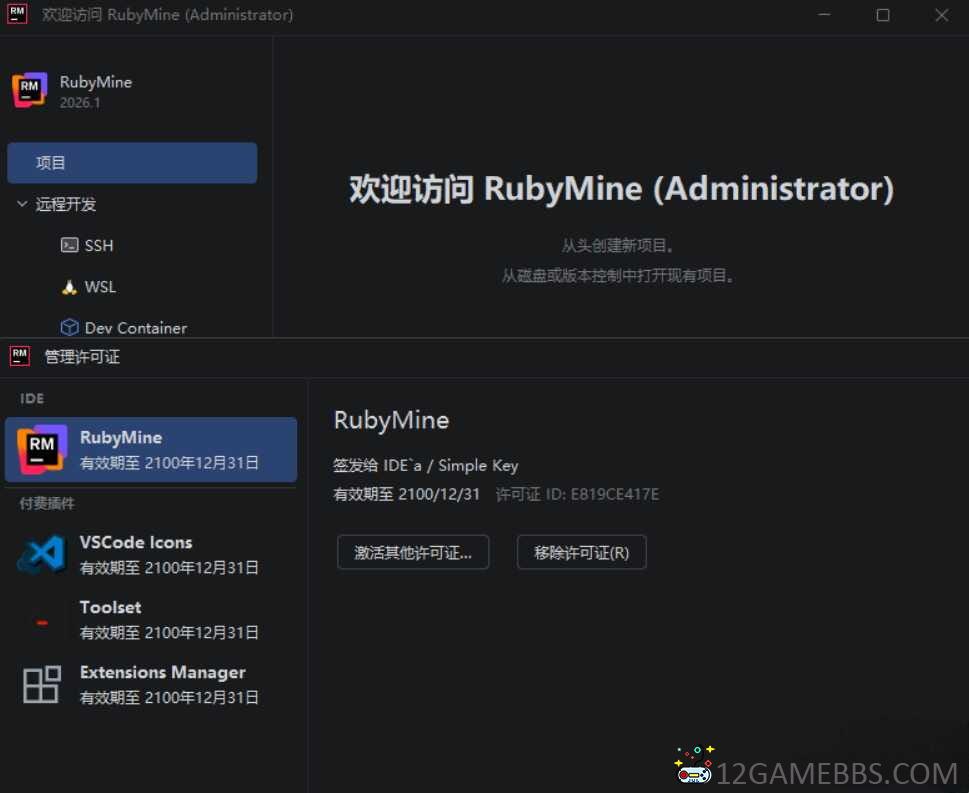The width and height of the screenshot is (969, 793).
Task: Click the RubyMine logo in the welcome sidebar
Action: pos(30,90)
